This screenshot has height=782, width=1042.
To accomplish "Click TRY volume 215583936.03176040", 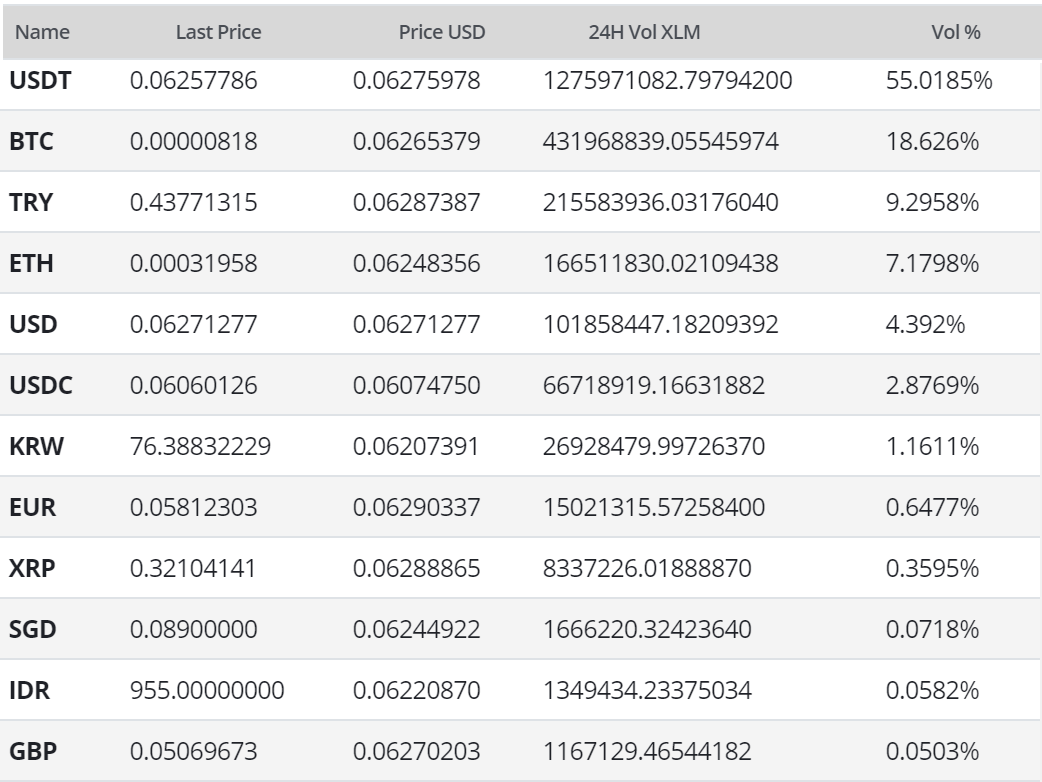I will click(661, 203).
